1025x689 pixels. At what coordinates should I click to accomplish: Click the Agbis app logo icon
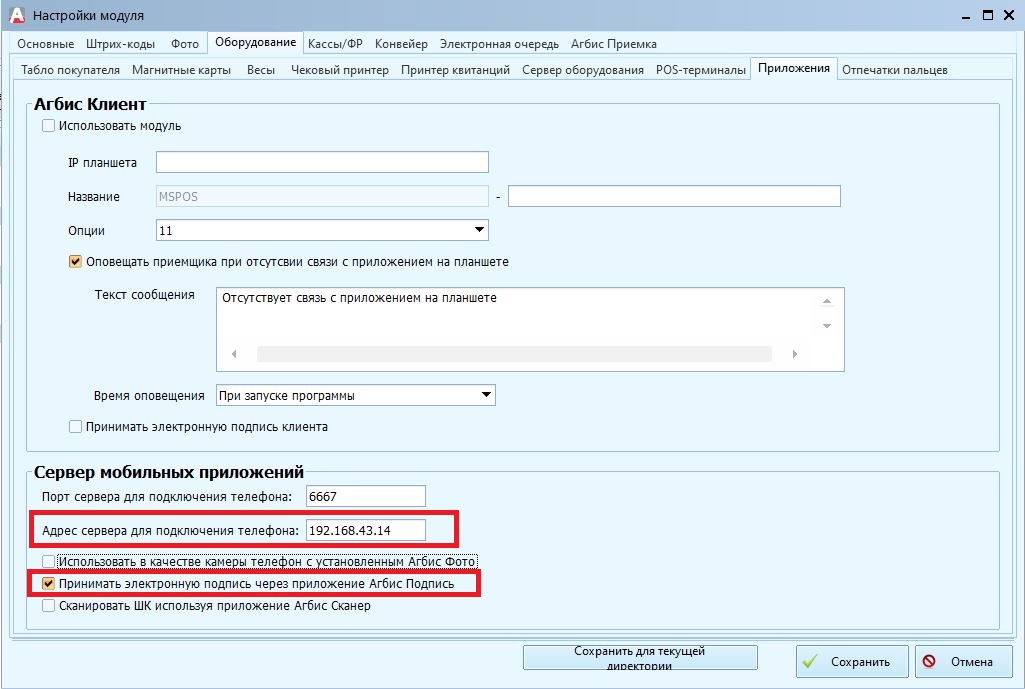(x=16, y=14)
